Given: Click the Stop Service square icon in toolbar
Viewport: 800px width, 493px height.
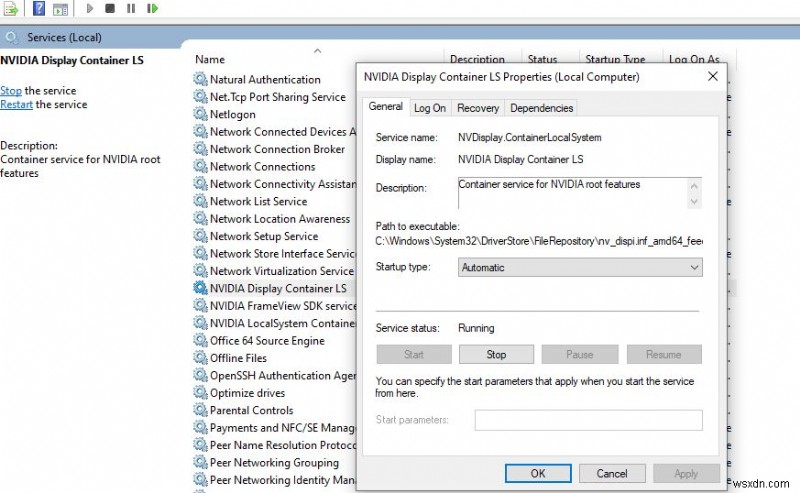Looking at the screenshot, I should coord(110,8).
